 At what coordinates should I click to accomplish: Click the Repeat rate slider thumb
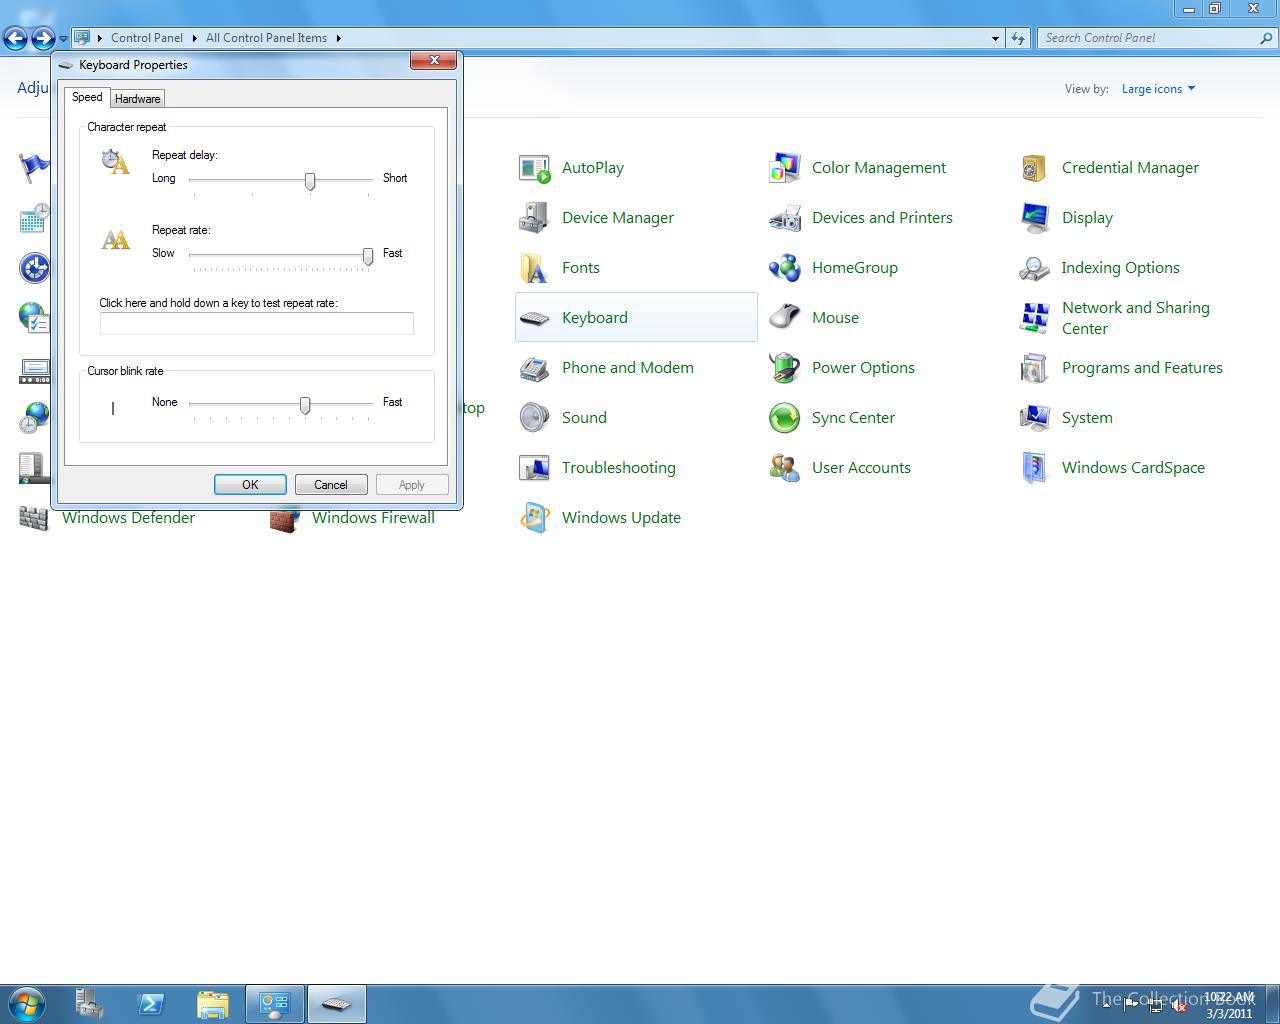368,256
